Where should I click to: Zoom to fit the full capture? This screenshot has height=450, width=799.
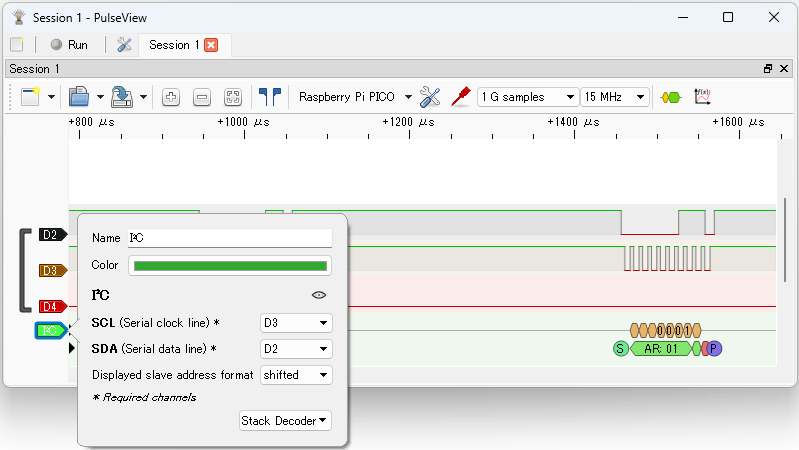tap(233, 97)
